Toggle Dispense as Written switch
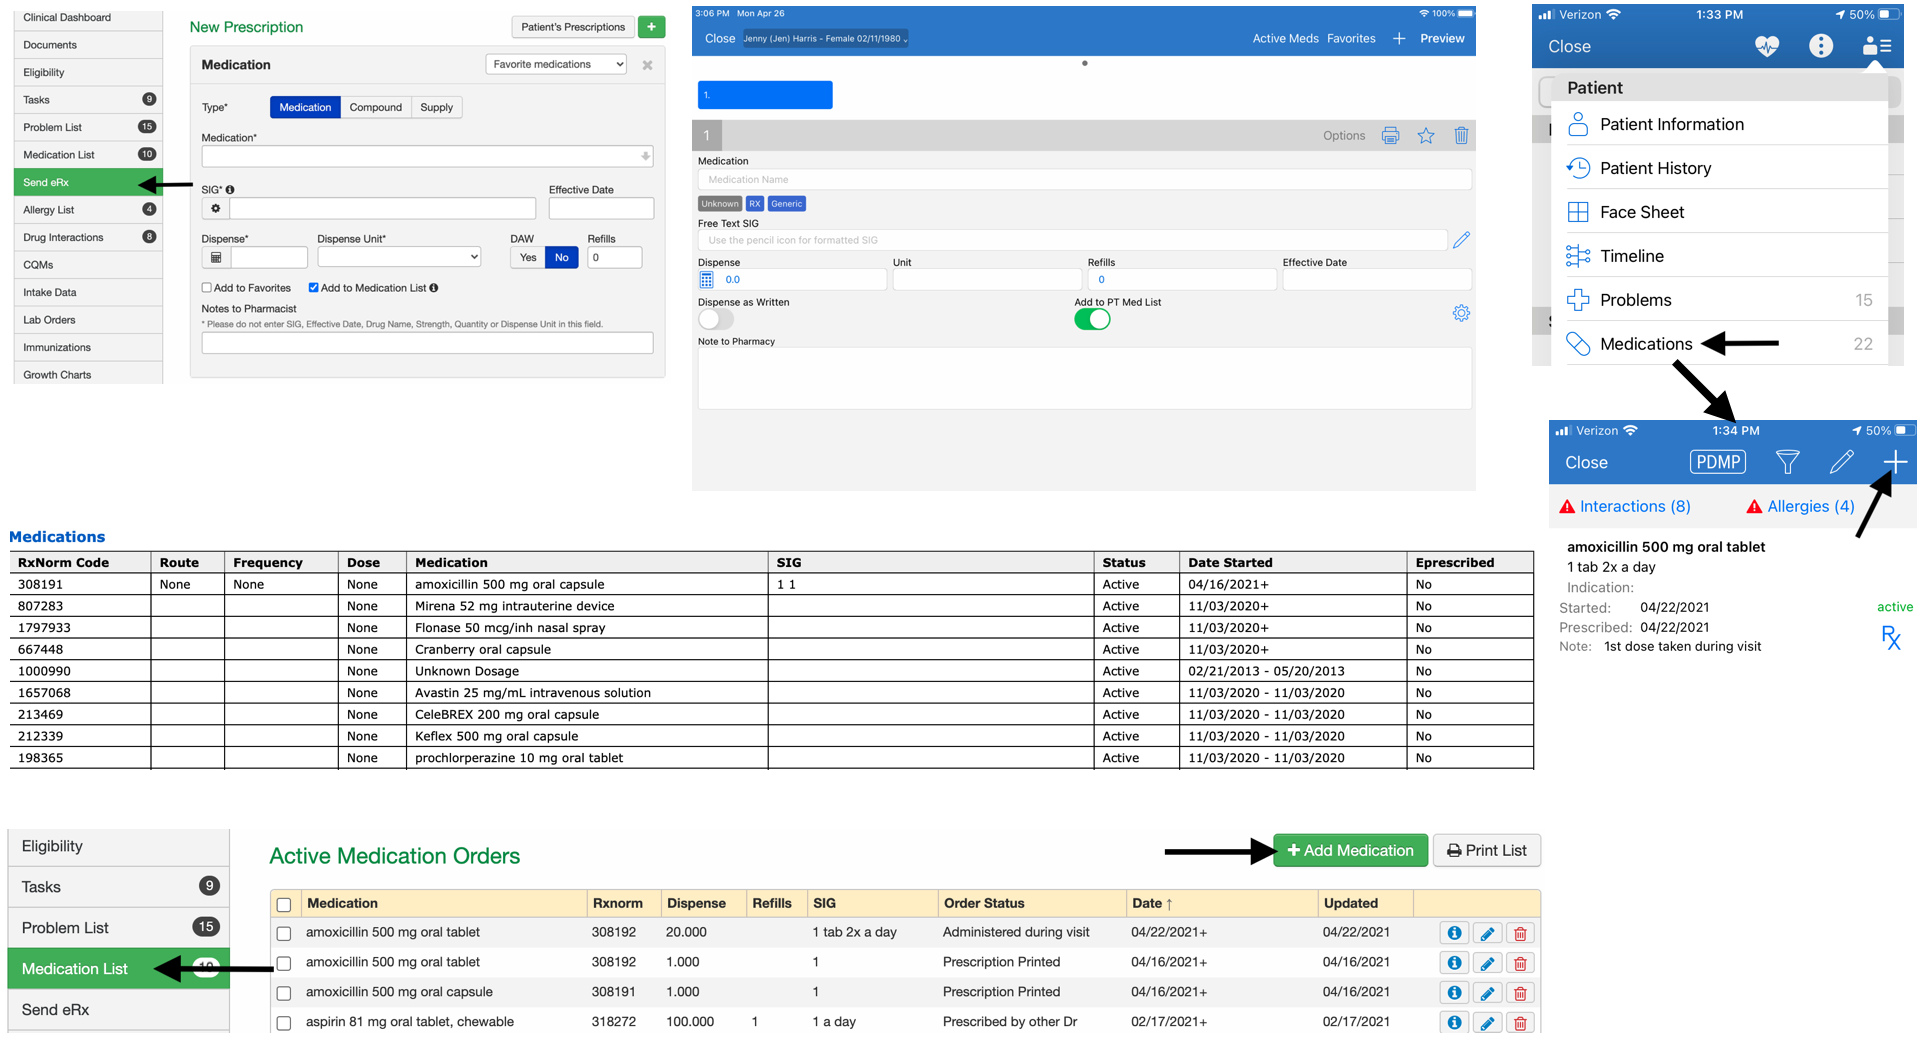Image resolution: width=1917 pixels, height=1053 pixels. (x=716, y=320)
